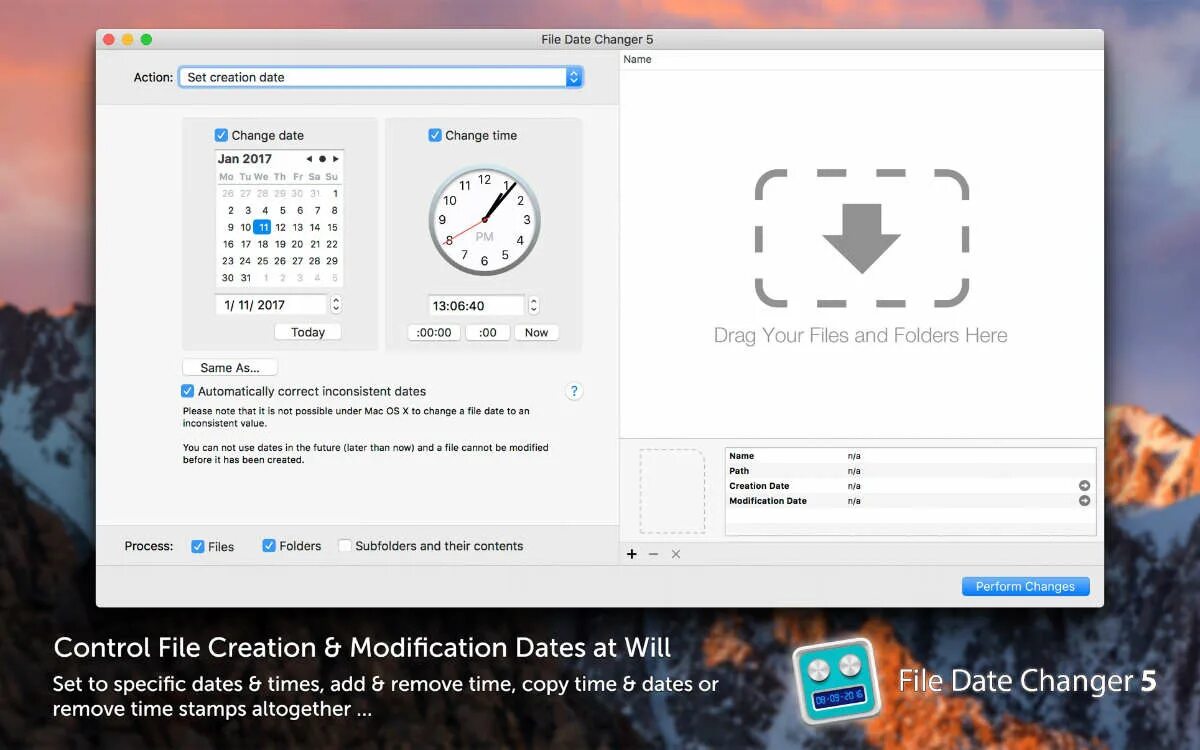
Task: Click the drag files drop zone icon
Action: [x=861, y=238]
